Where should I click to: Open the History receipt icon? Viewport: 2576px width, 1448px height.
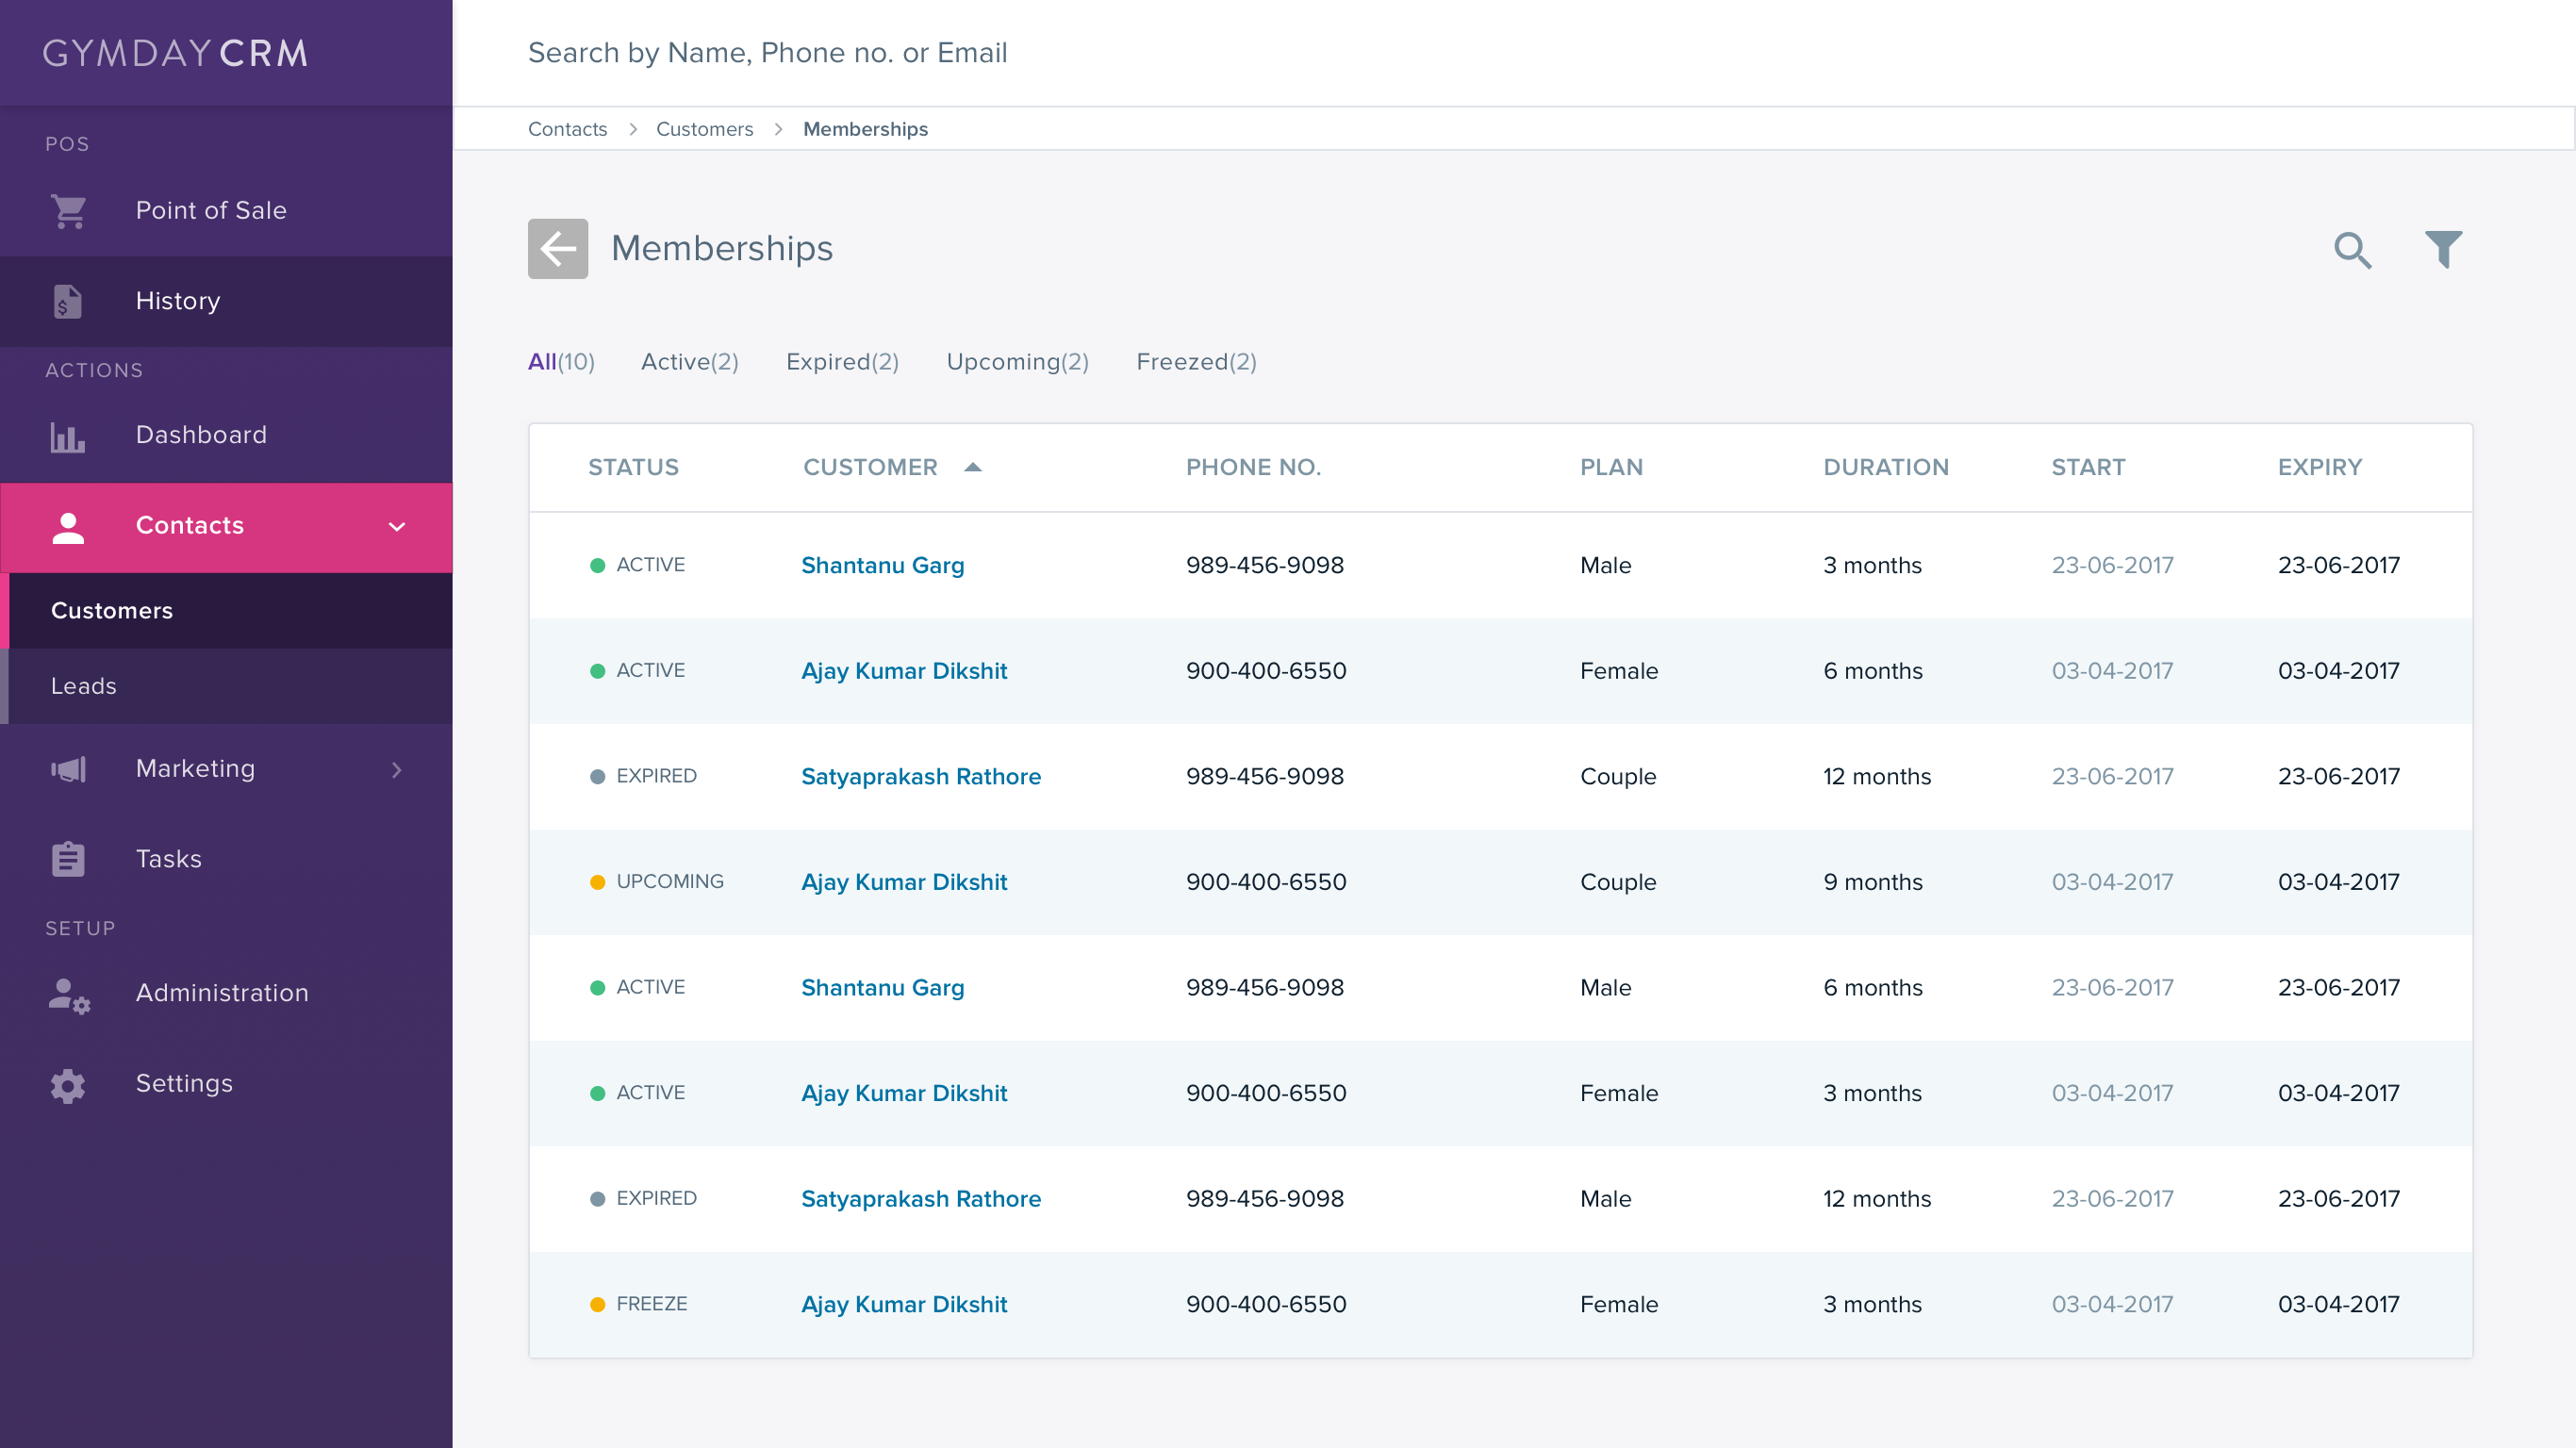pos(67,301)
